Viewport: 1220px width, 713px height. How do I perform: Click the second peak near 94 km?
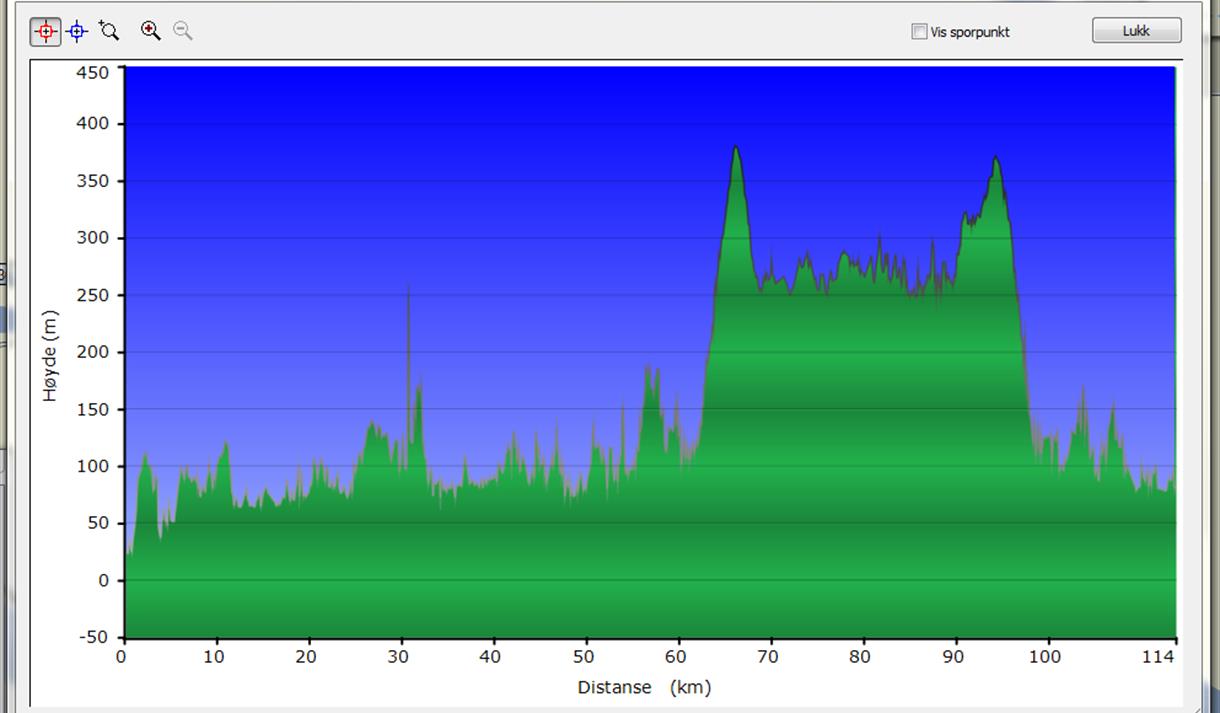coord(996,160)
